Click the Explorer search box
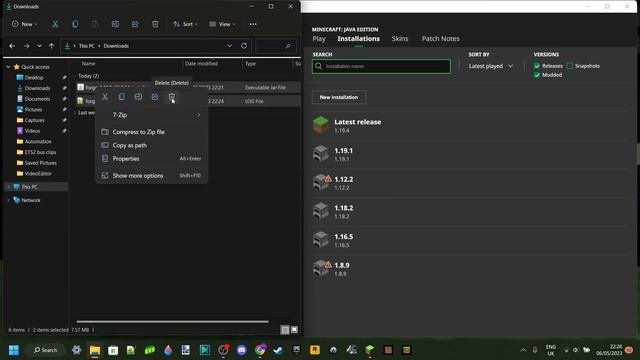The image size is (640, 360). pyautogui.click(x=276, y=46)
